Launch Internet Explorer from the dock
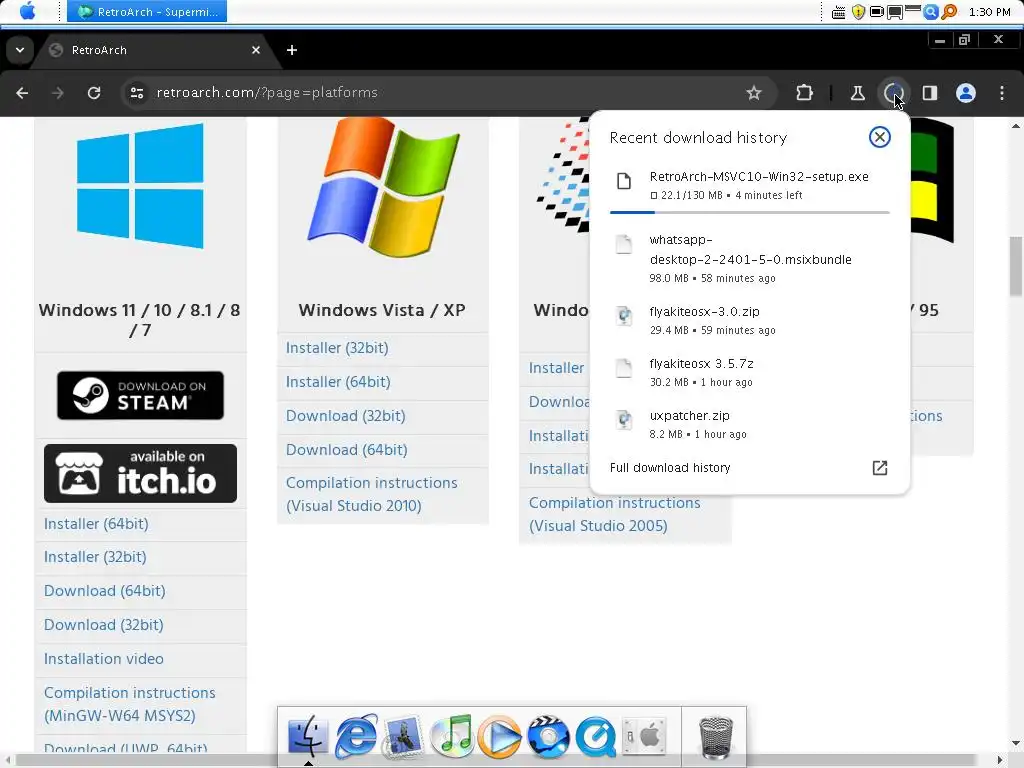This screenshot has width=1024, height=768. click(x=356, y=737)
